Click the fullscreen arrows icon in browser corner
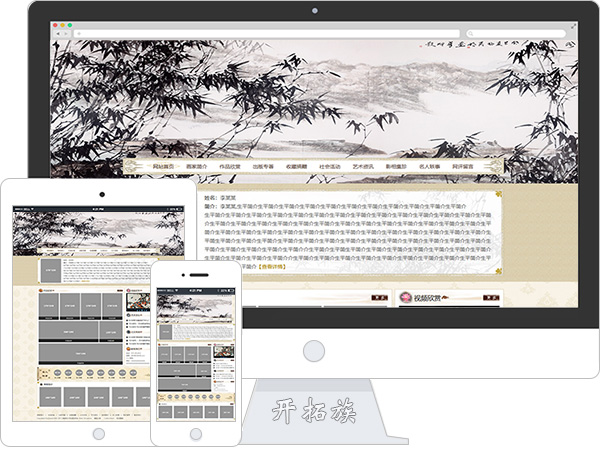This screenshot has width=600, height=450. (x=573, y=26)
